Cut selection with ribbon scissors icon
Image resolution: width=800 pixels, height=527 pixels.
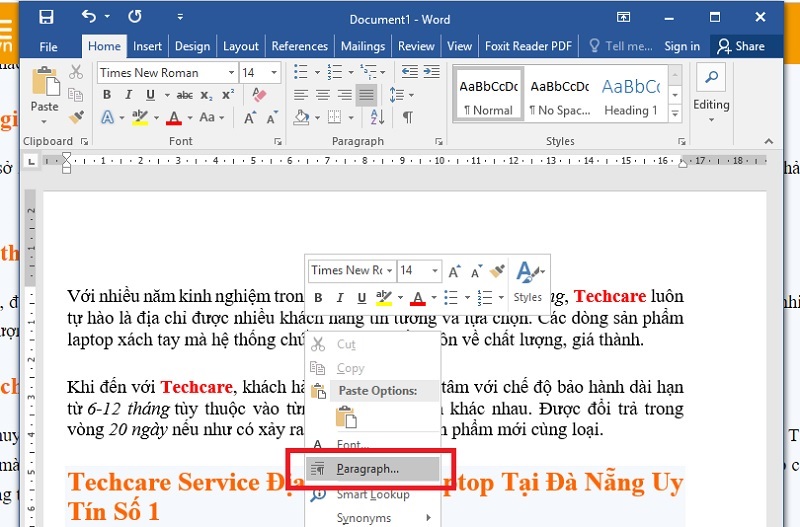(76, 72)
